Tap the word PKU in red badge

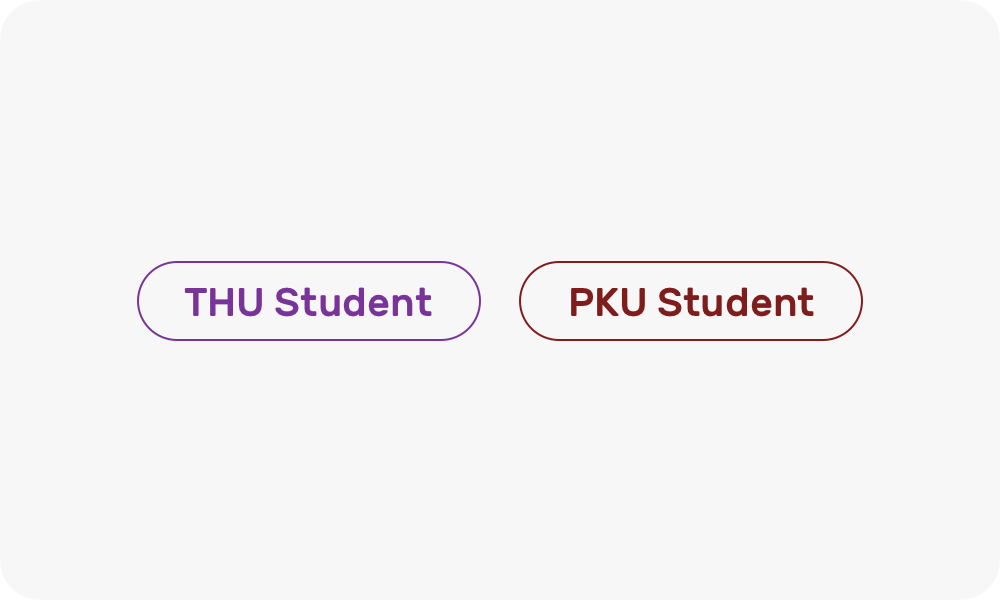coord(608,302)
